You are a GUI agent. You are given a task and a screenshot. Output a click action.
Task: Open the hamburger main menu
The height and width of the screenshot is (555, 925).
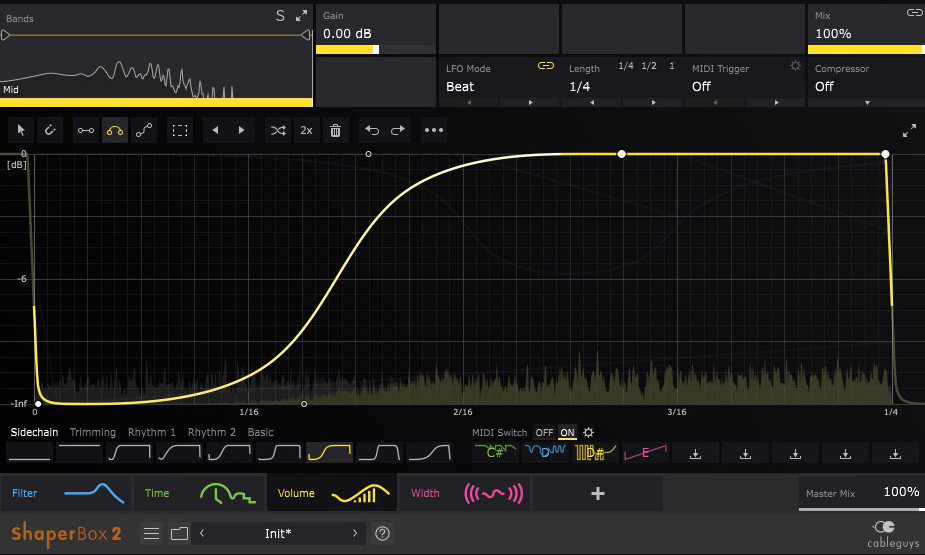pyautogui.click(x=152, y=534)
